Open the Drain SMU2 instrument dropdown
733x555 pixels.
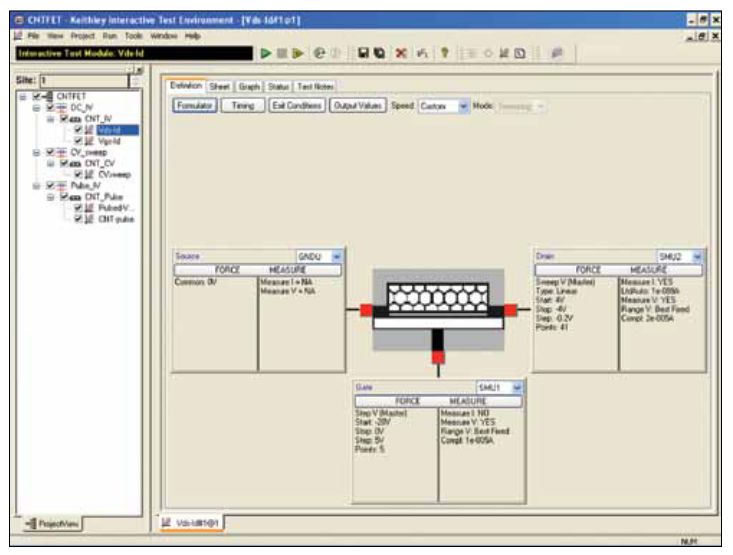click(698, 256)
